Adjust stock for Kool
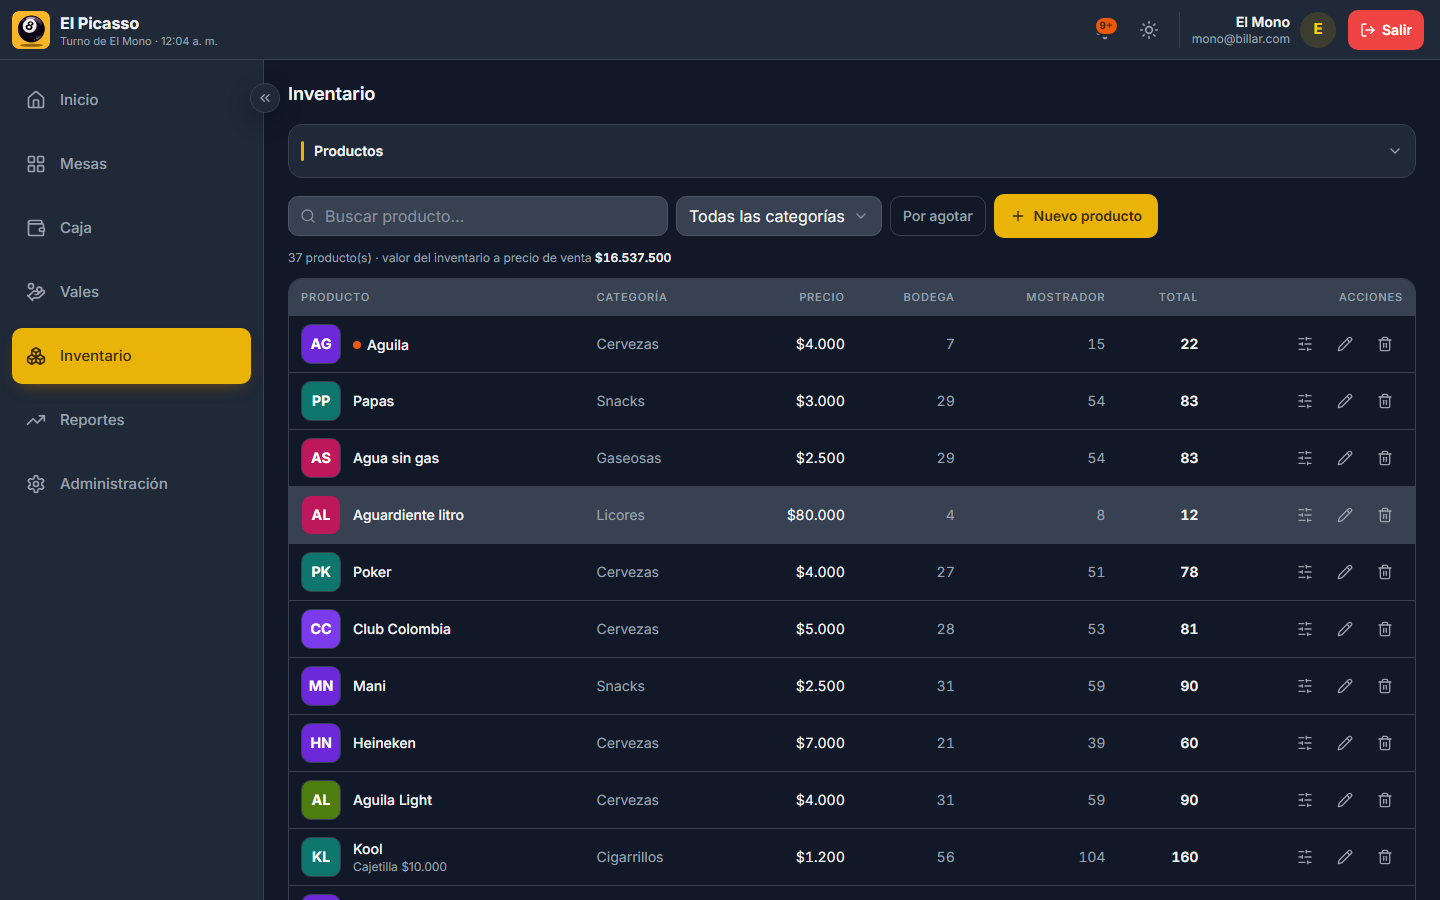The image size is (1440, 900). (1305, 857)
